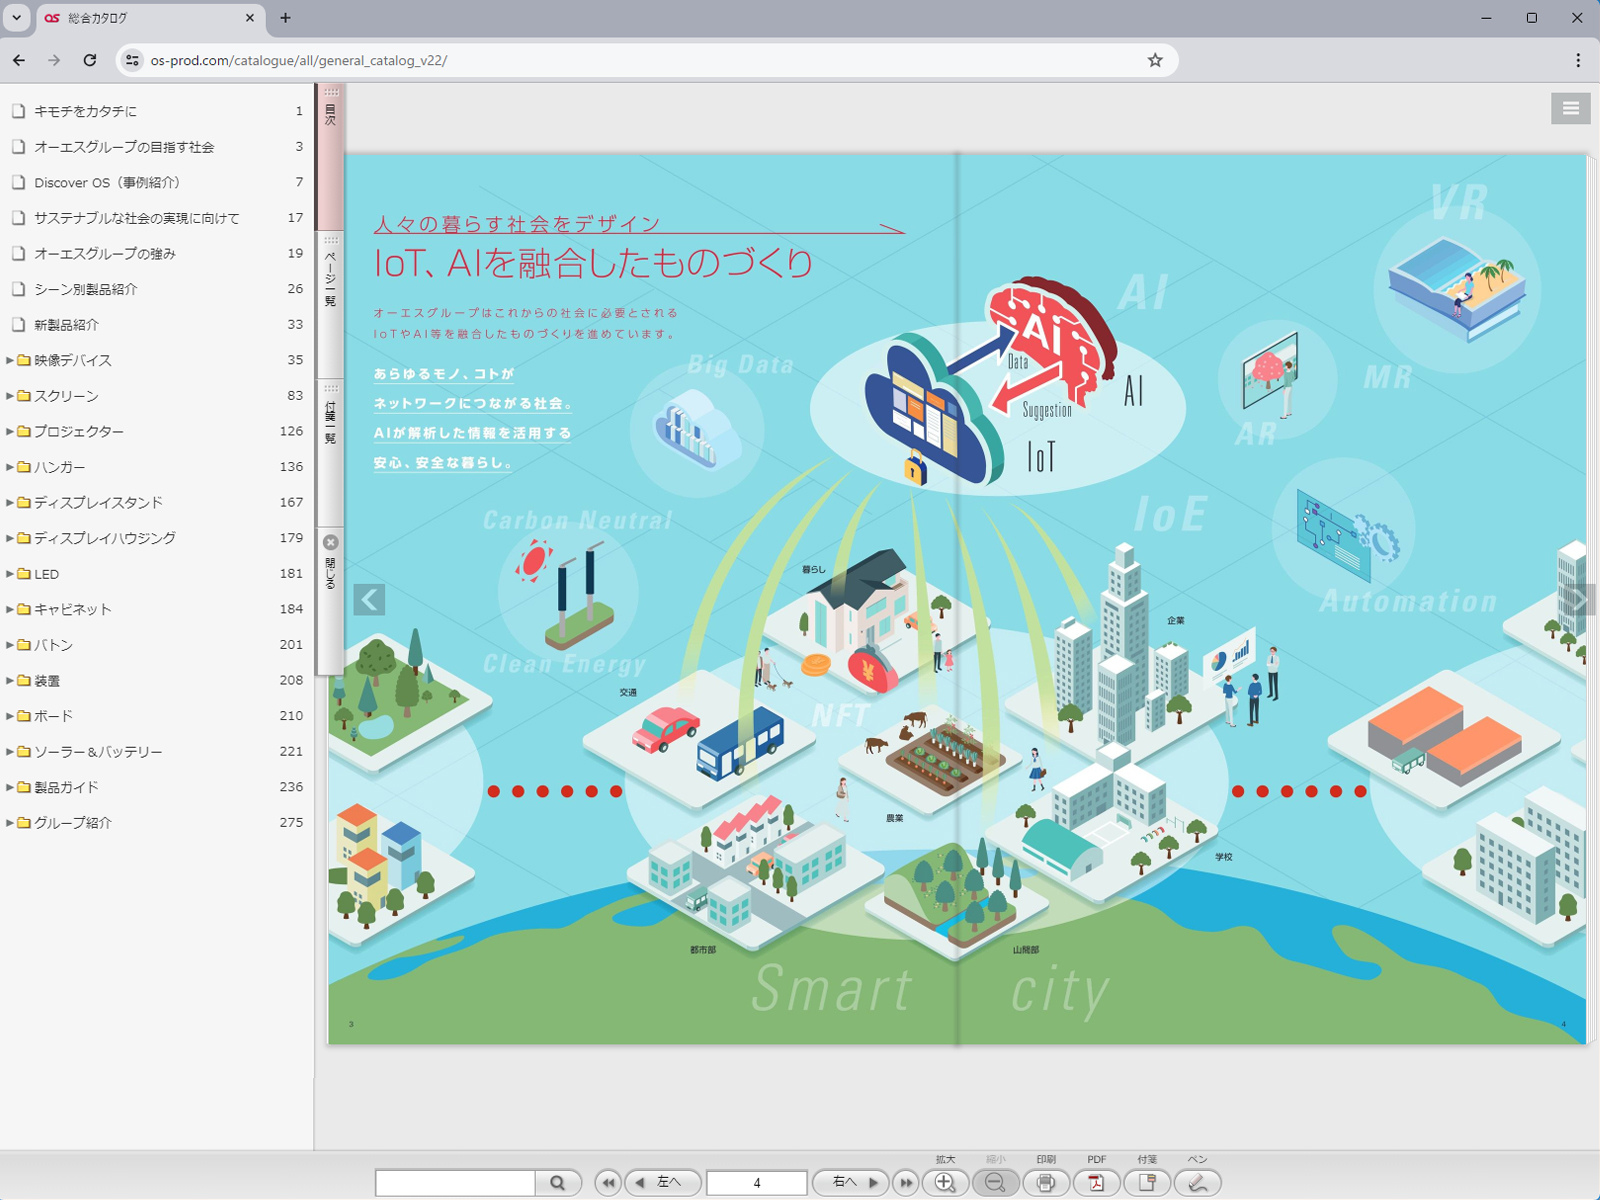1600x1200 pixels.
Task: Click the address bar URL text
Action: [x=298, y=60]
